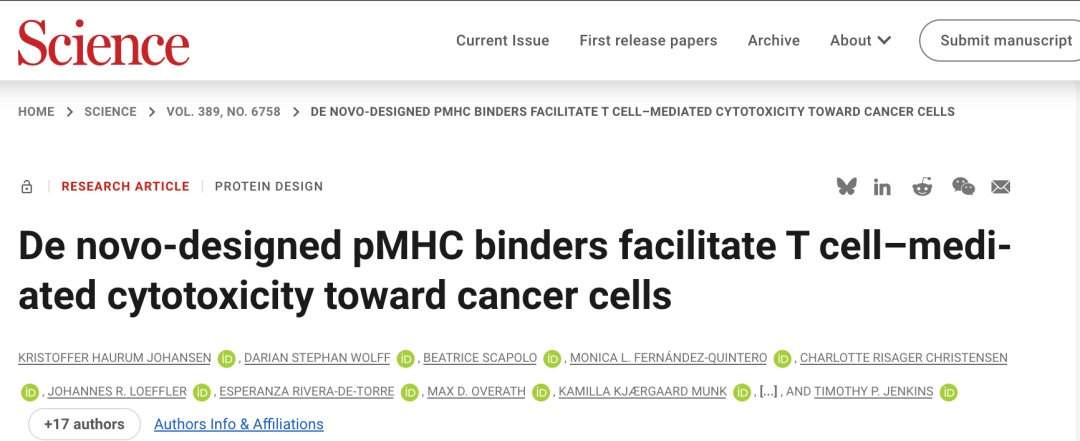Open Kristoffer Haurum Johansen's ORCID icon

[227, 358]
